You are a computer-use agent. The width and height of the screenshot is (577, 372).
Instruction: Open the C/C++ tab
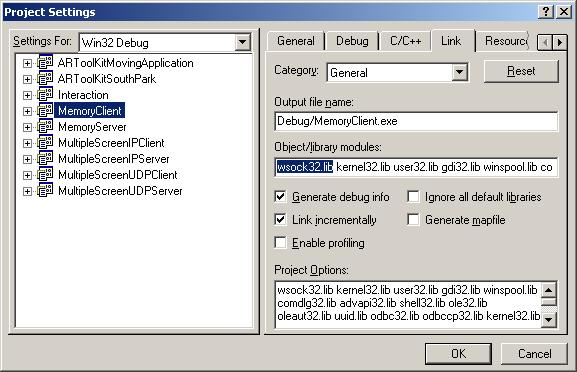click(406, 41)
